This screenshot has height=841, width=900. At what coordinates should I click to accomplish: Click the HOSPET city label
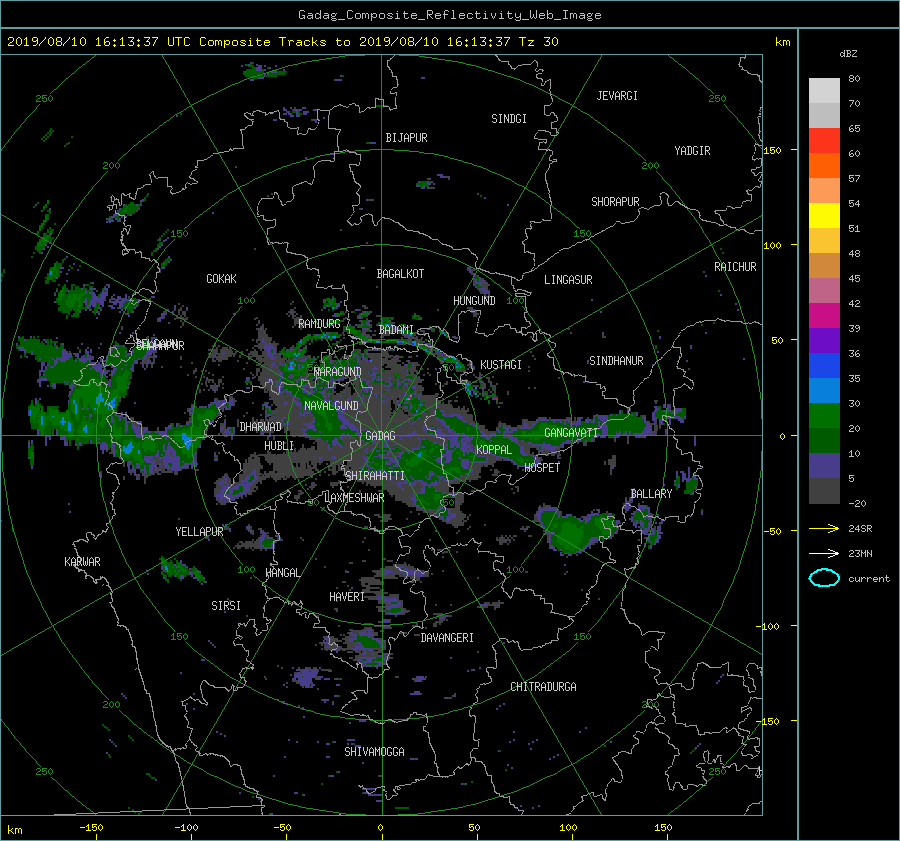click(x=542, y=468)
